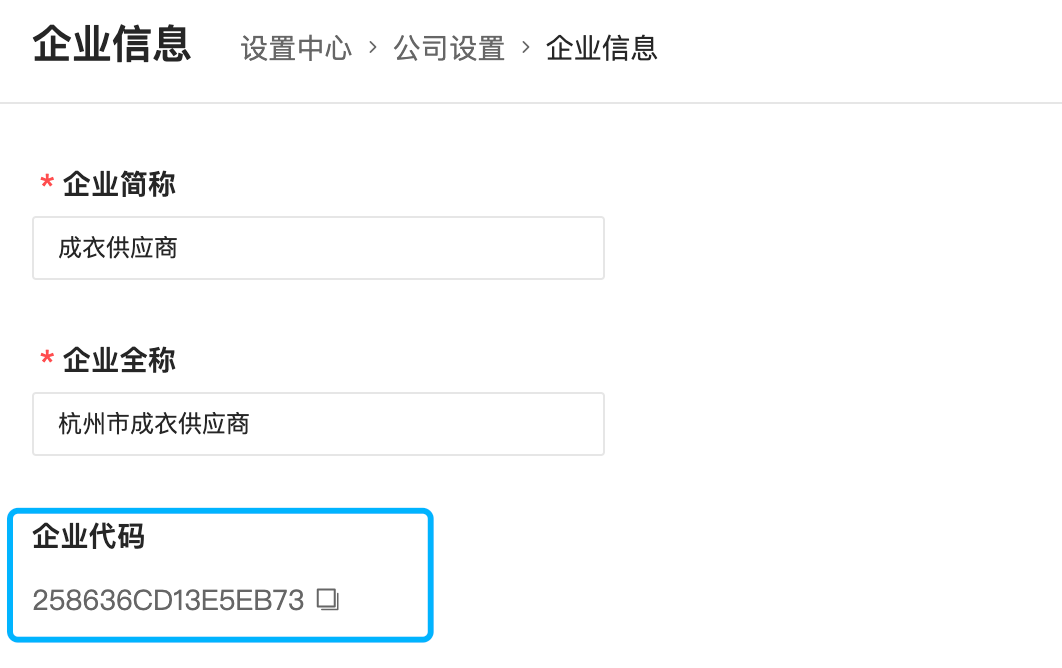Go to 设置中心 in the breadcrumb
The width and height of the screenshot is (1062, 668).
296,48
